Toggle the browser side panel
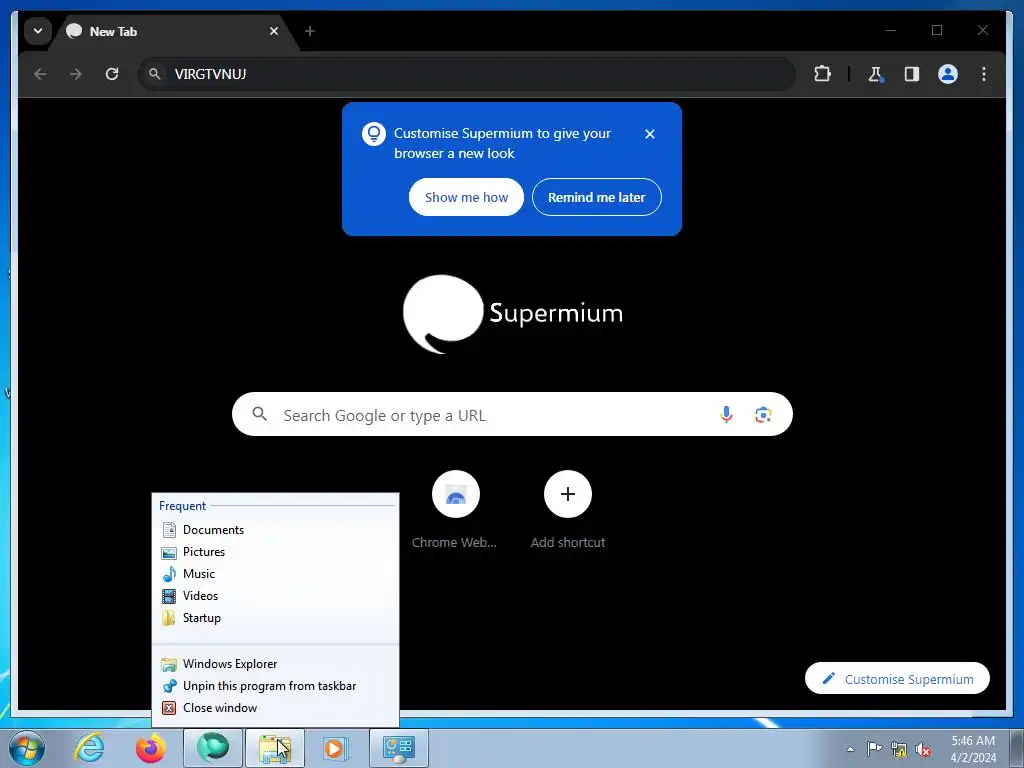The width and height of the screenshot is (1024, 768). click(912, 74)
